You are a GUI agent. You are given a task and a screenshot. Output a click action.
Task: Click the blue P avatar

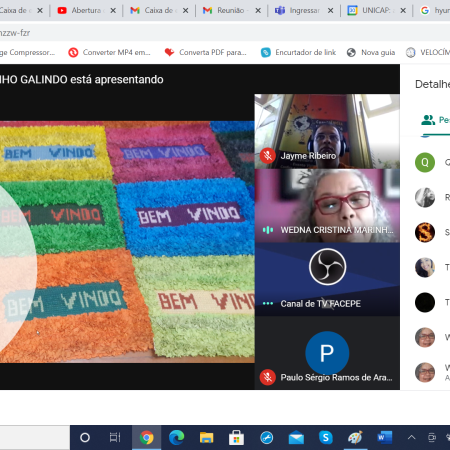coord(327,353)
